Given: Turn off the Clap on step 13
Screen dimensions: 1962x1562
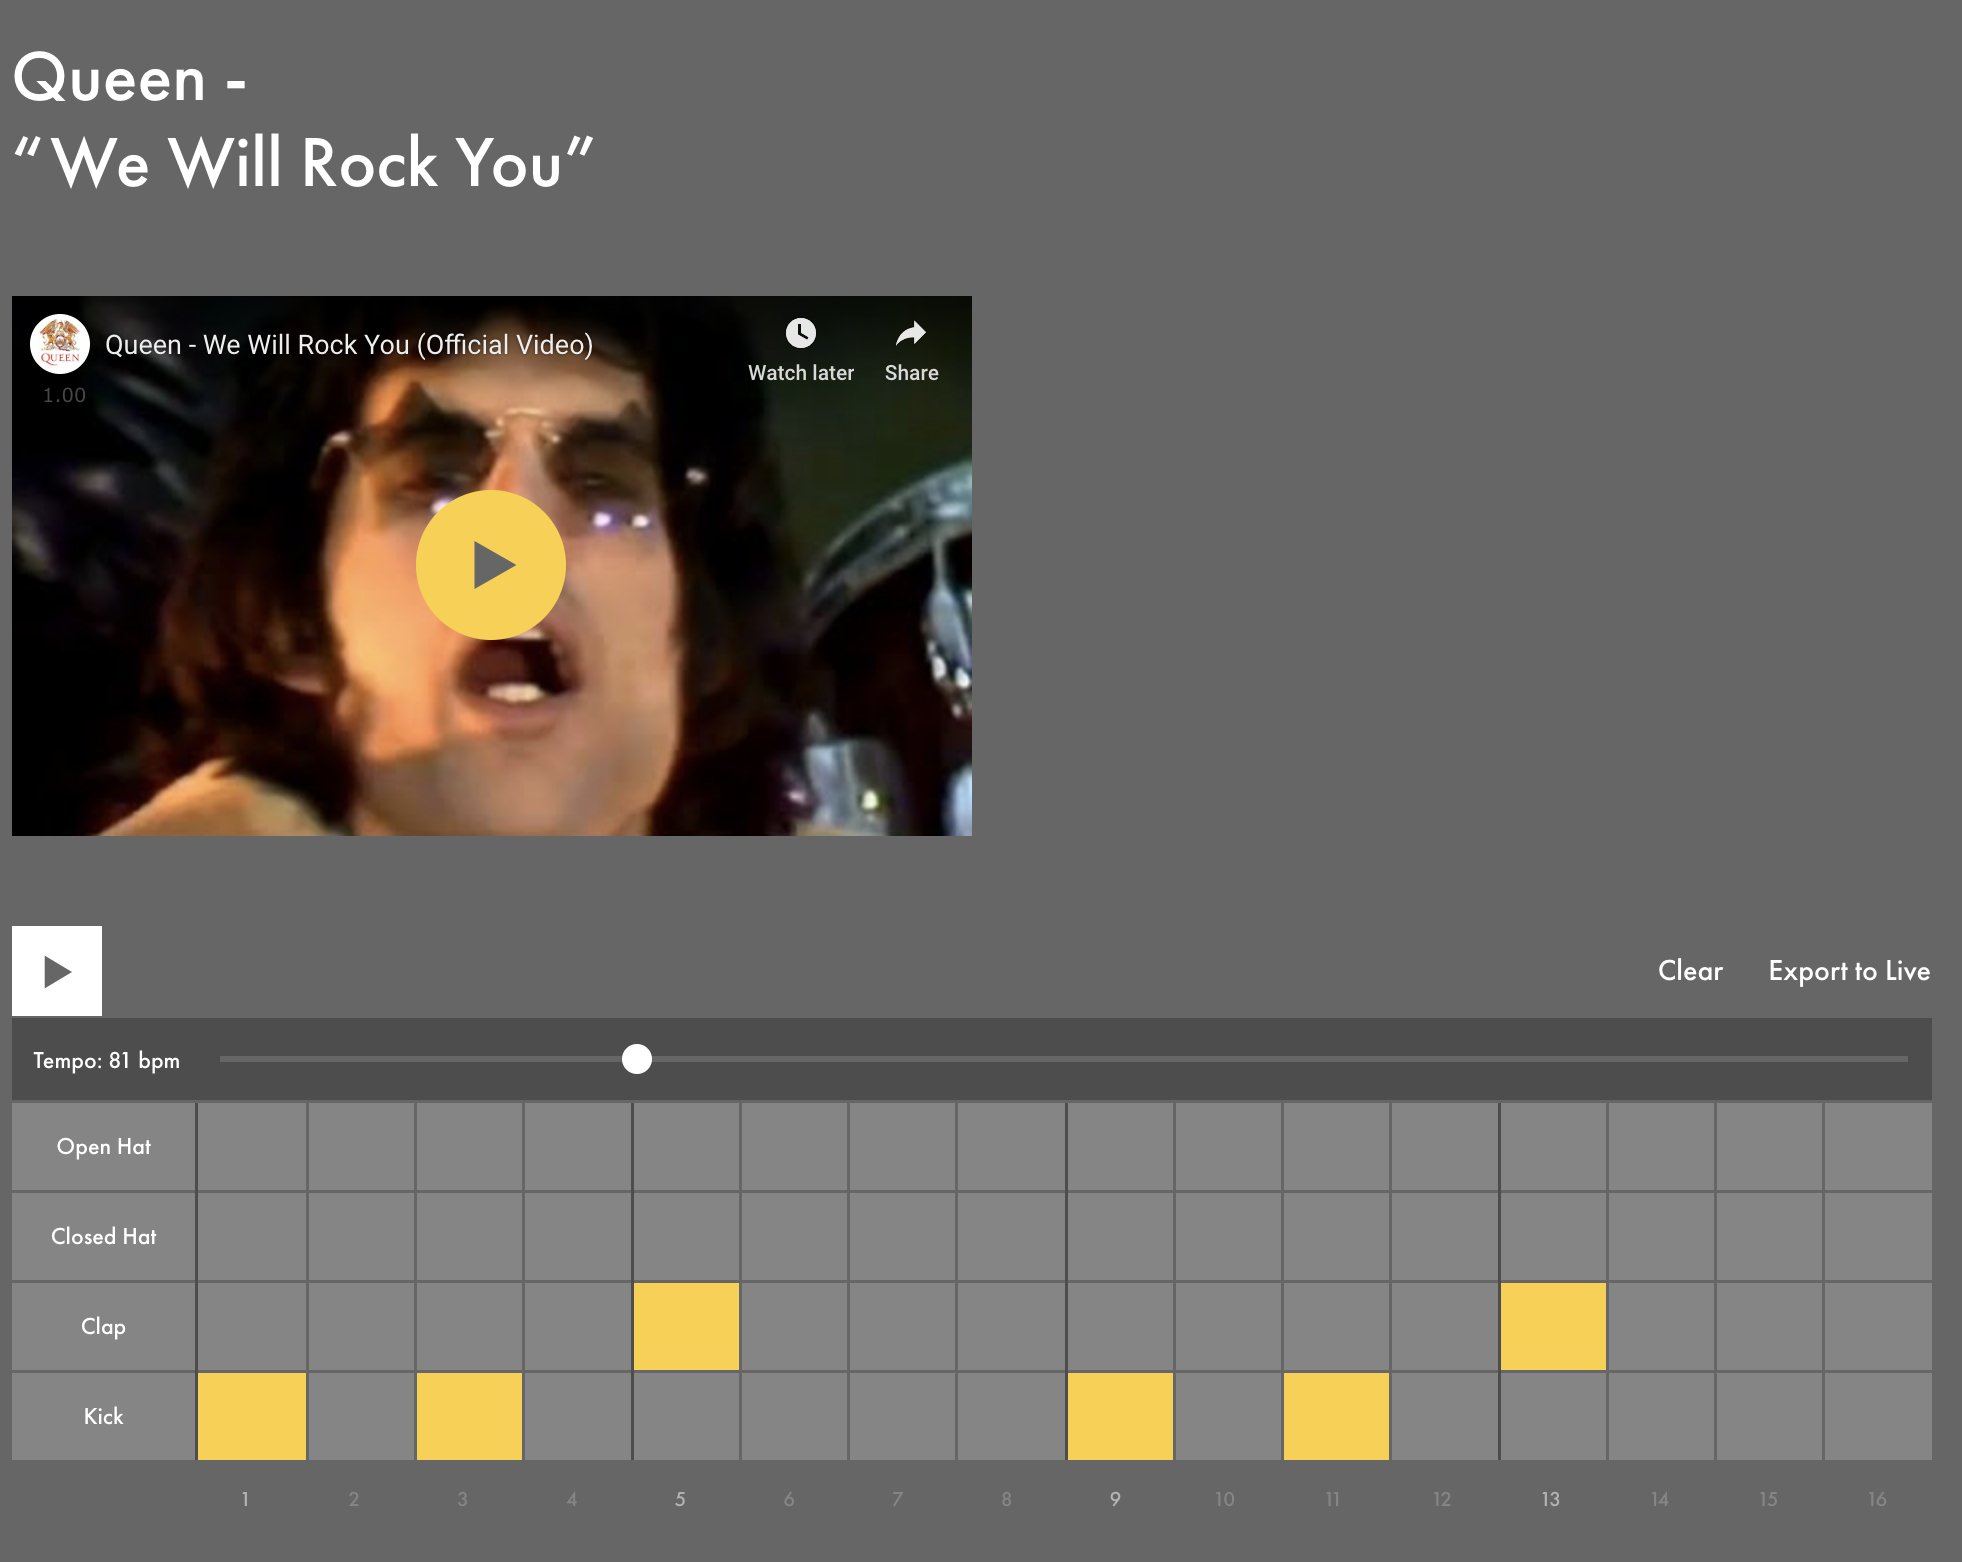Looking at the screenshot, I should point(1553,1326).
